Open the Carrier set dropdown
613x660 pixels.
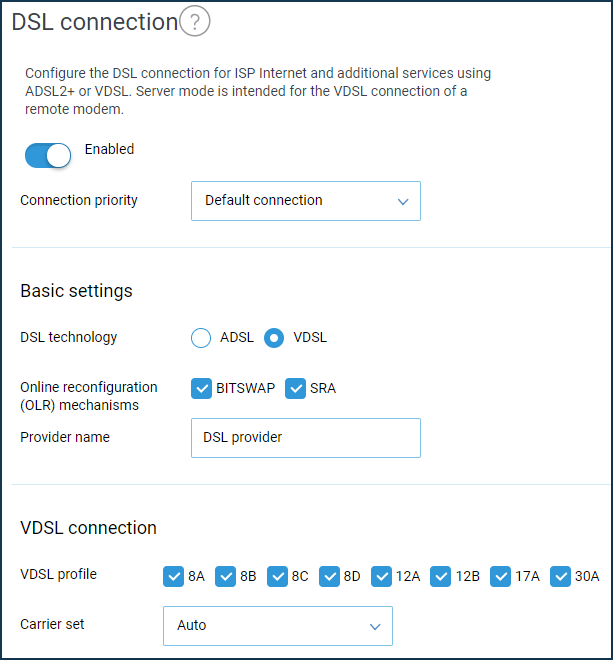278,626
